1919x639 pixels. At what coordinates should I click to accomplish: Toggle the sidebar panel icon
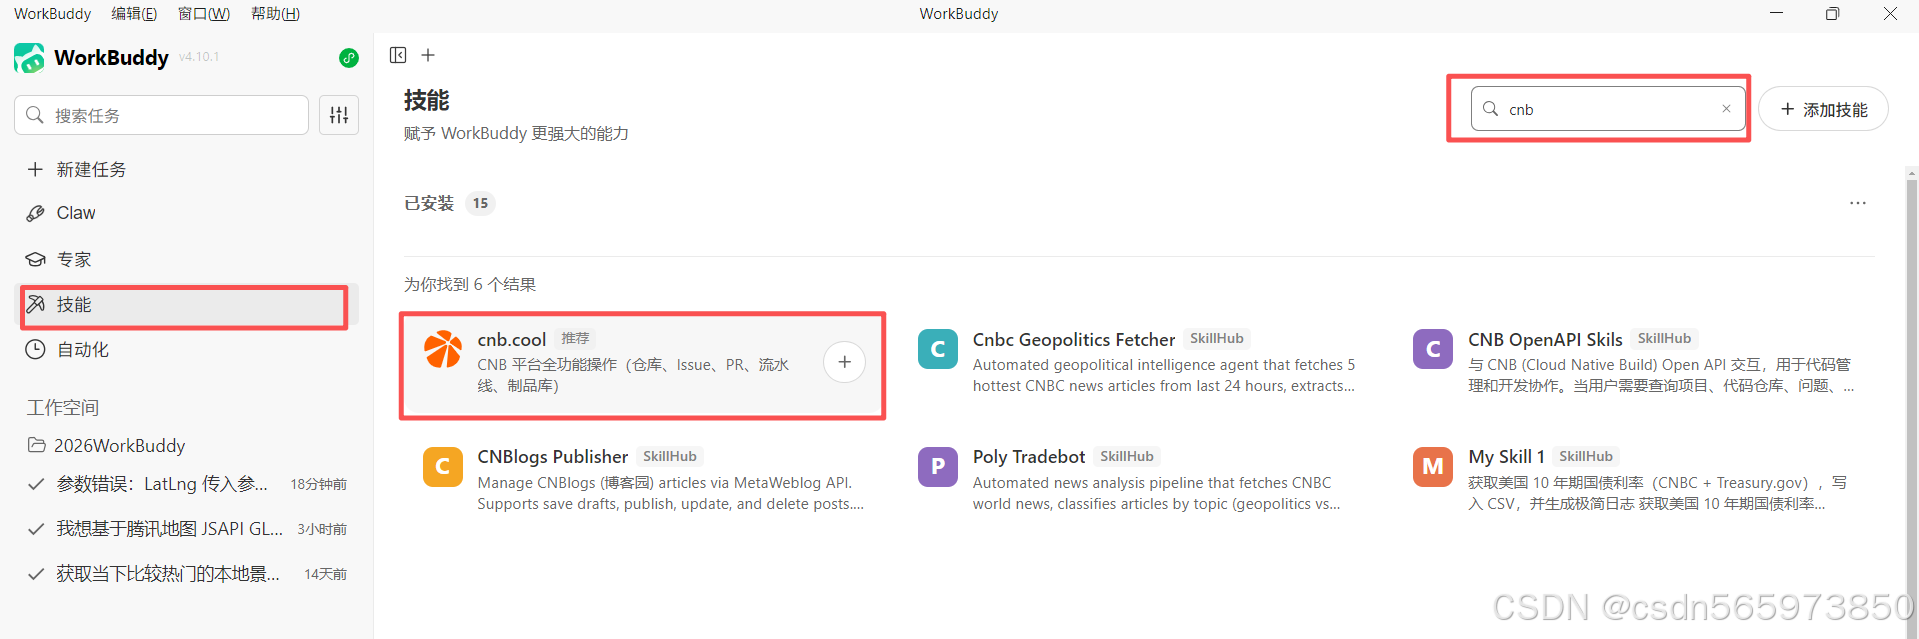[398, 55]
